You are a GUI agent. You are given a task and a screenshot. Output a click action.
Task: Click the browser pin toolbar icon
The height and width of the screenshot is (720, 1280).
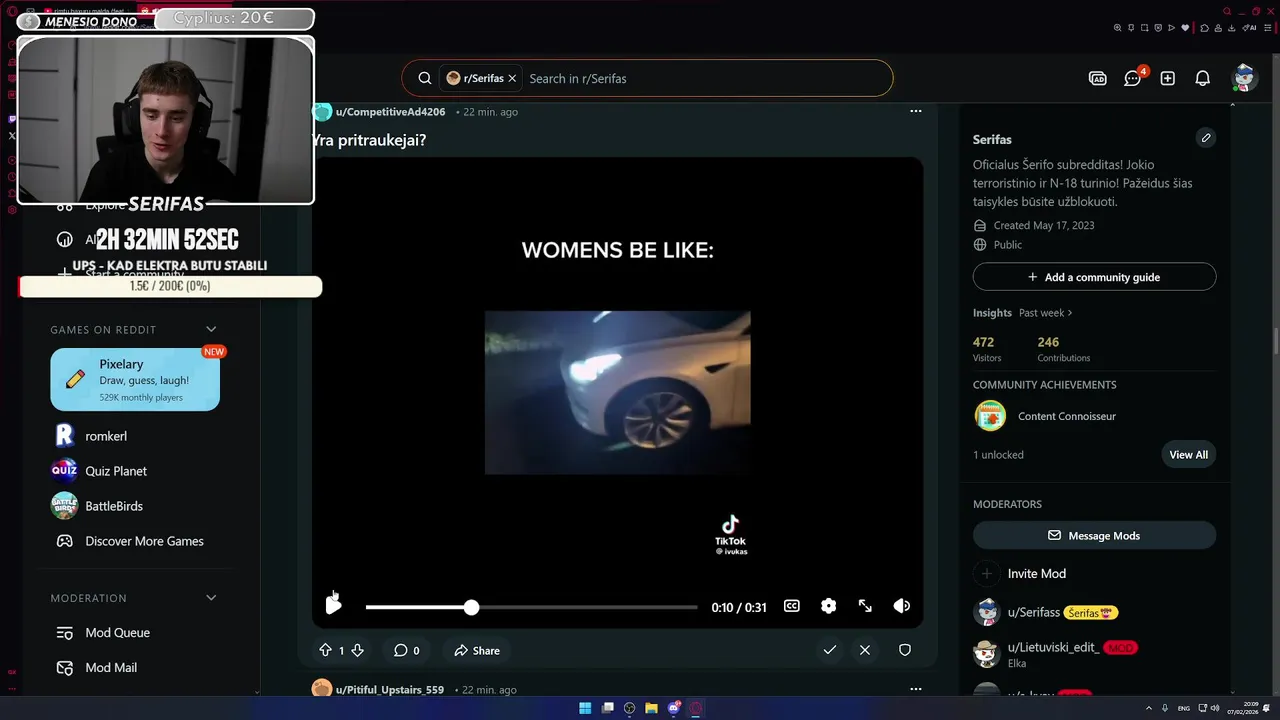[1131, 28]
